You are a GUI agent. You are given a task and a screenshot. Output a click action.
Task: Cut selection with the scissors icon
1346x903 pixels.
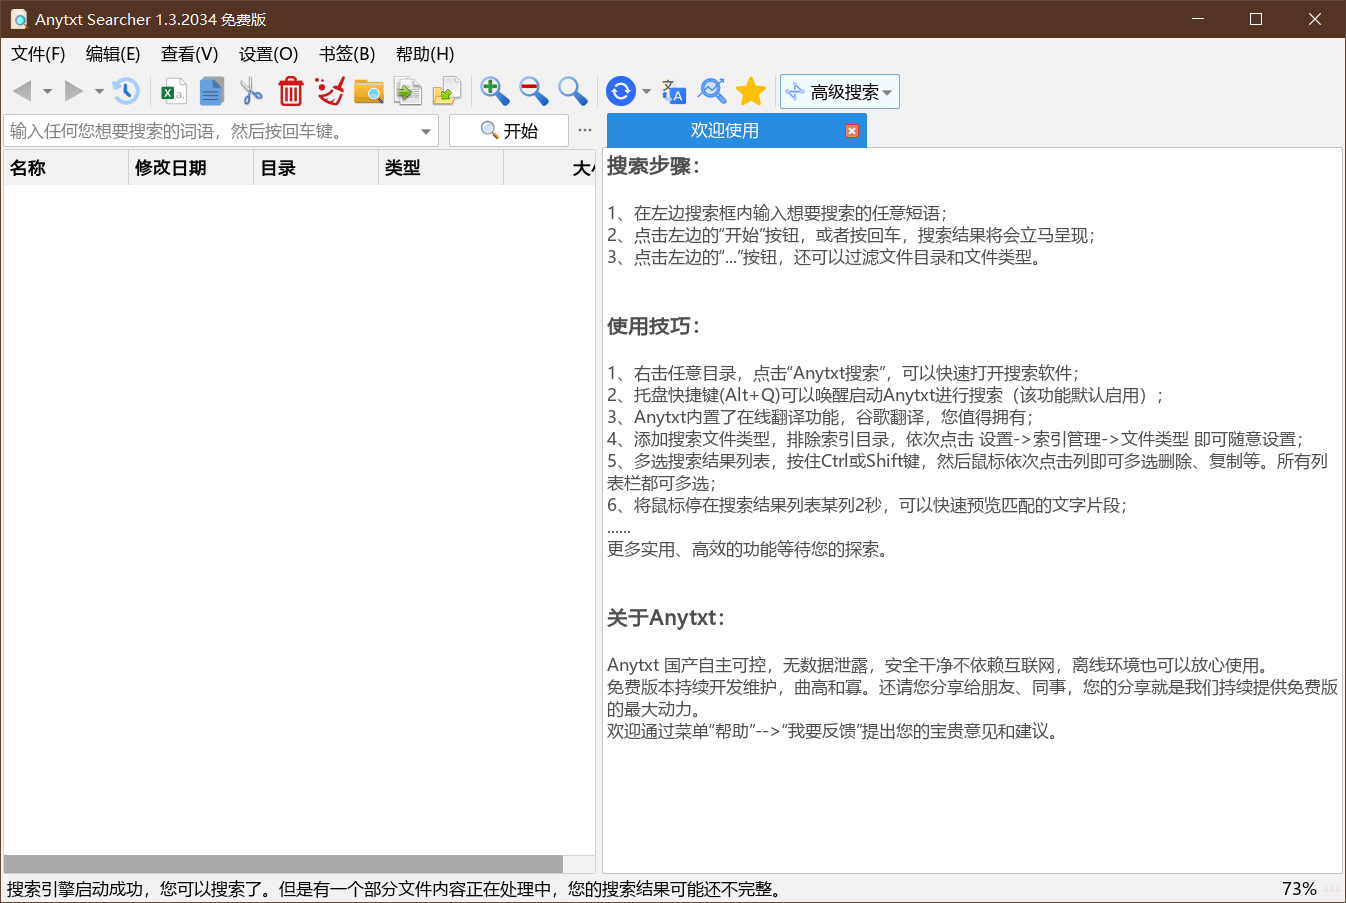[x=251, y=91]
